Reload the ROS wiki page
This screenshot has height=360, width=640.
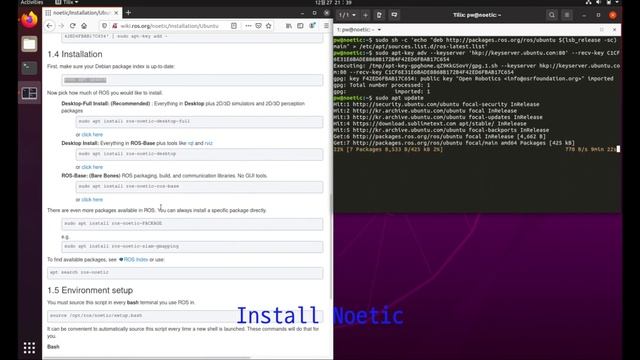pos(73,26)
